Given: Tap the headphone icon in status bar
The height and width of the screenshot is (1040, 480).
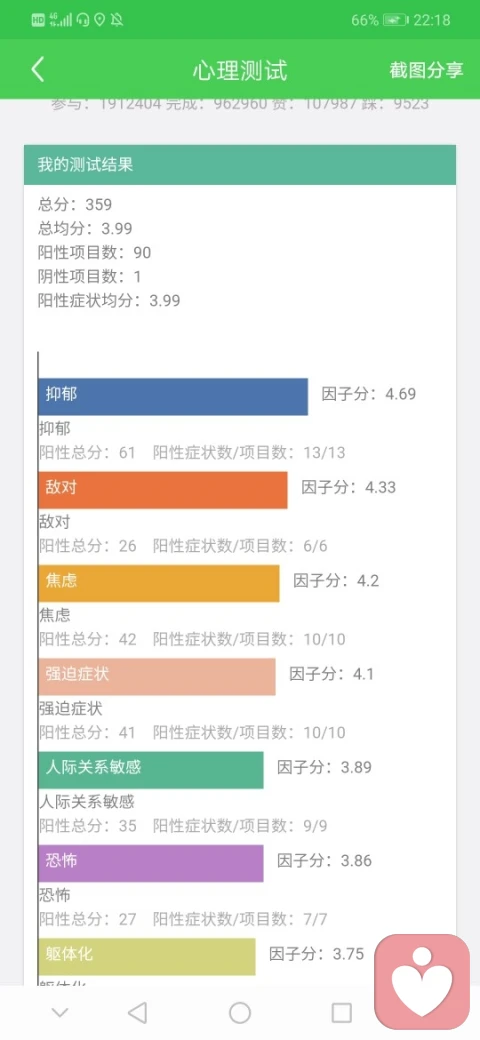Looking at the screenshot, I should 83,20.
